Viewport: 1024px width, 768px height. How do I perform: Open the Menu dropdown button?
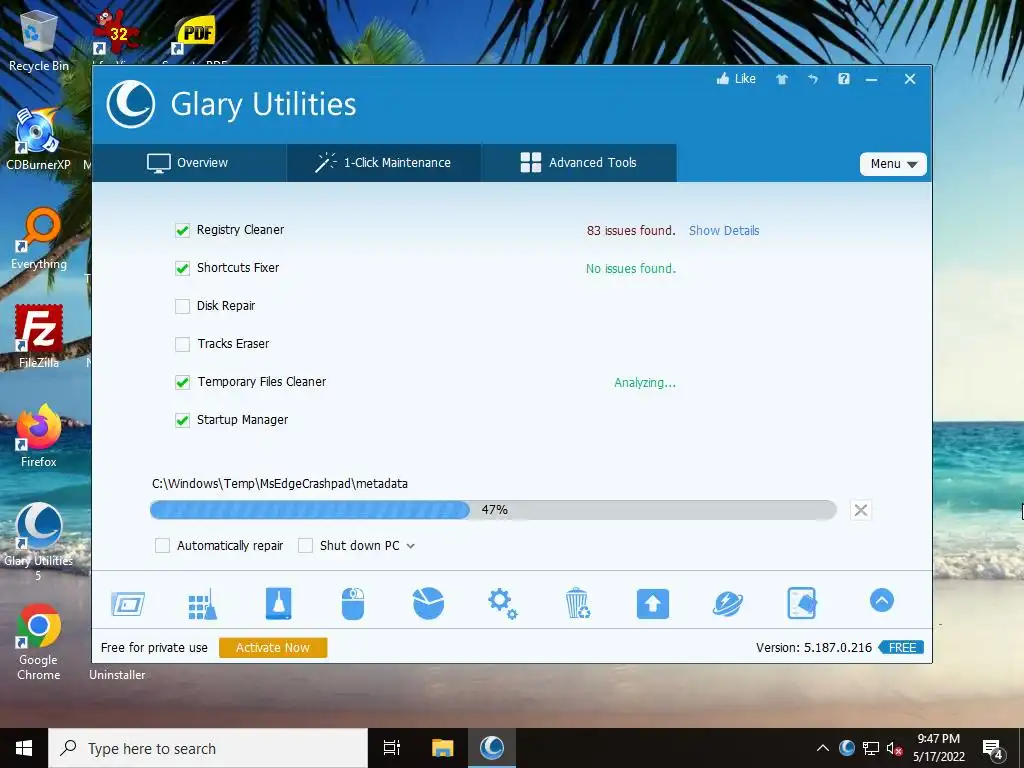pyautogui.click(x=893, y=164)
